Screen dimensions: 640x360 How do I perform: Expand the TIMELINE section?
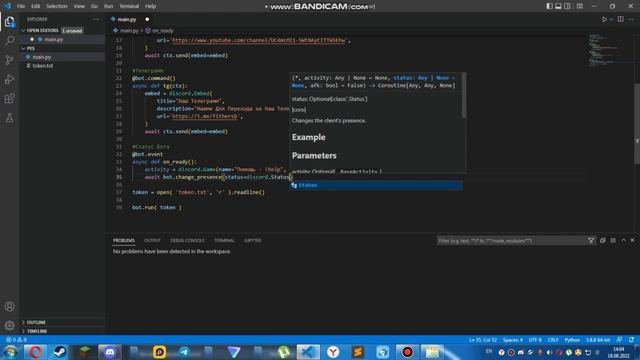(x=37, y=331)
